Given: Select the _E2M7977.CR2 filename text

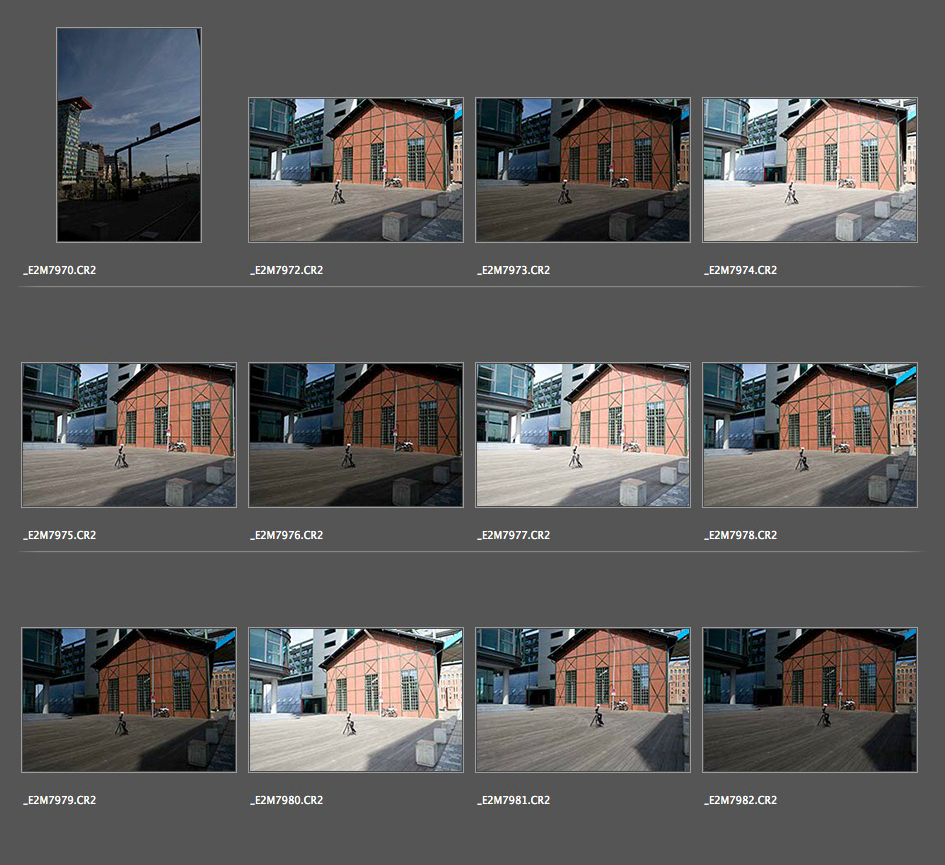Looking at the screenshot, I should (514, 535).
